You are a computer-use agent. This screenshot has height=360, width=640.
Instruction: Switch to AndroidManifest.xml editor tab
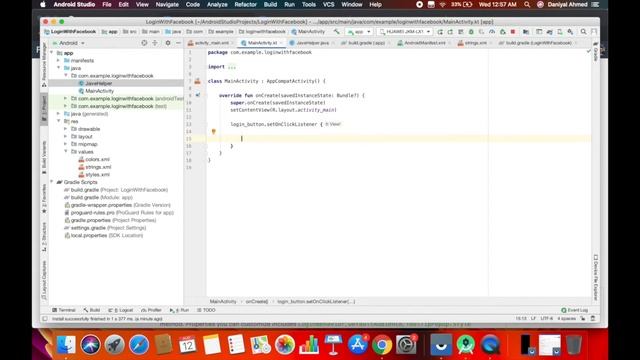424,43
